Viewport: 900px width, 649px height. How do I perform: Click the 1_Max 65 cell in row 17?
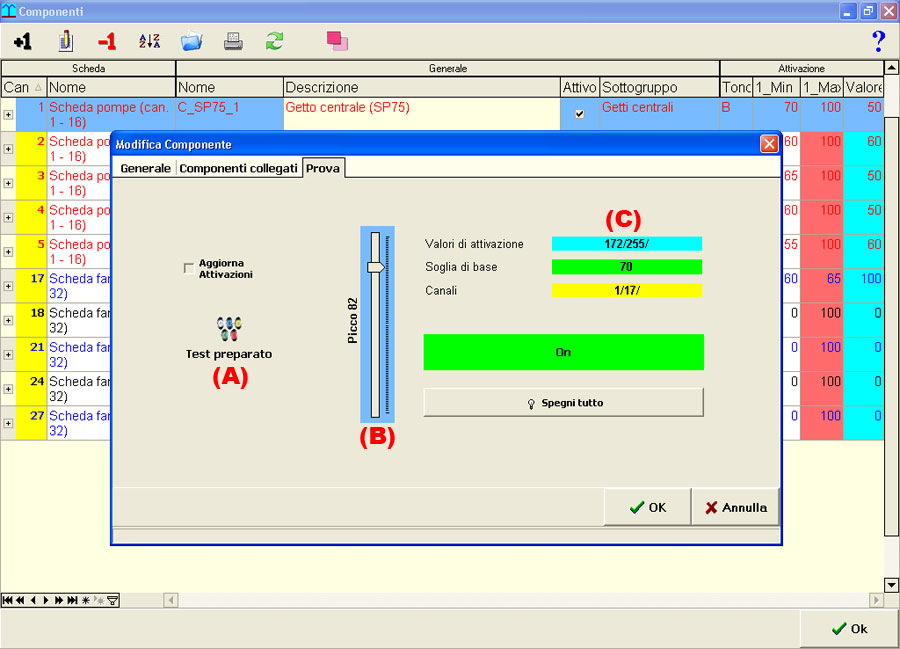821,286
